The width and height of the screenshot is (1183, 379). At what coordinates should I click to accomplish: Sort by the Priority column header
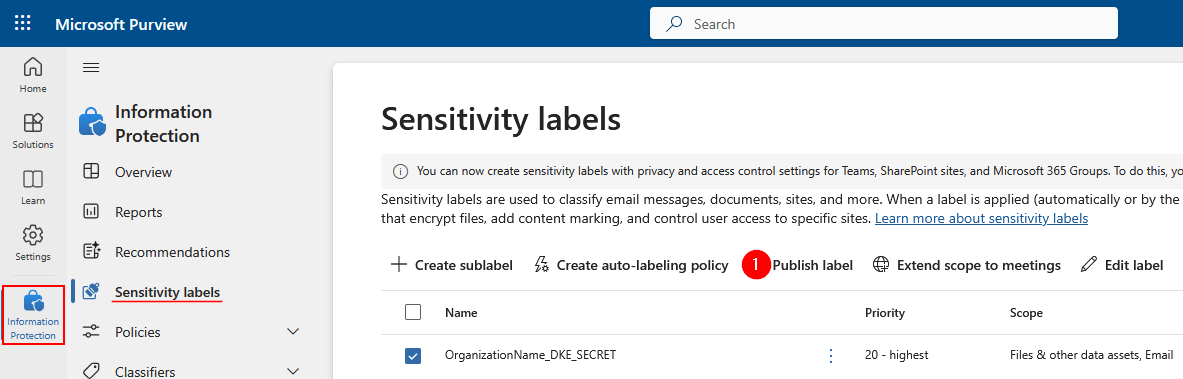[884, 313]
